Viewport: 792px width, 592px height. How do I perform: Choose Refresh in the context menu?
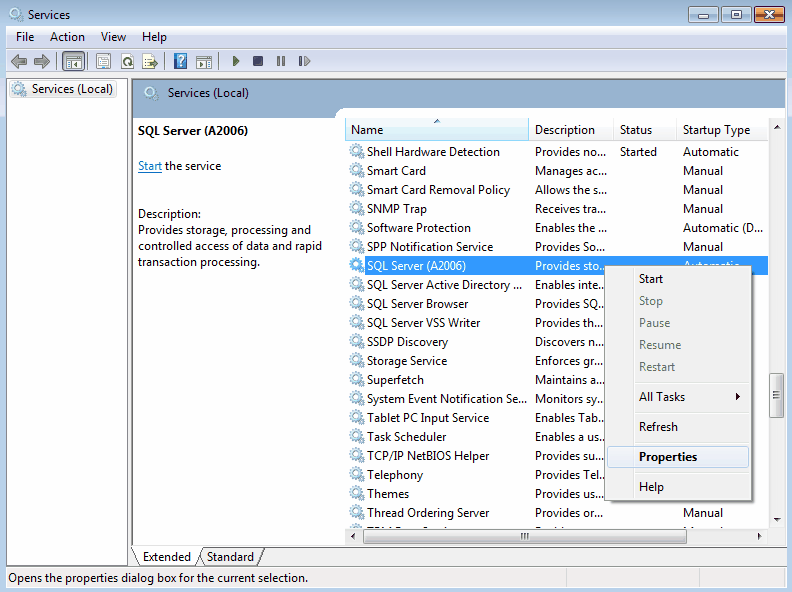tap(677, 427)
